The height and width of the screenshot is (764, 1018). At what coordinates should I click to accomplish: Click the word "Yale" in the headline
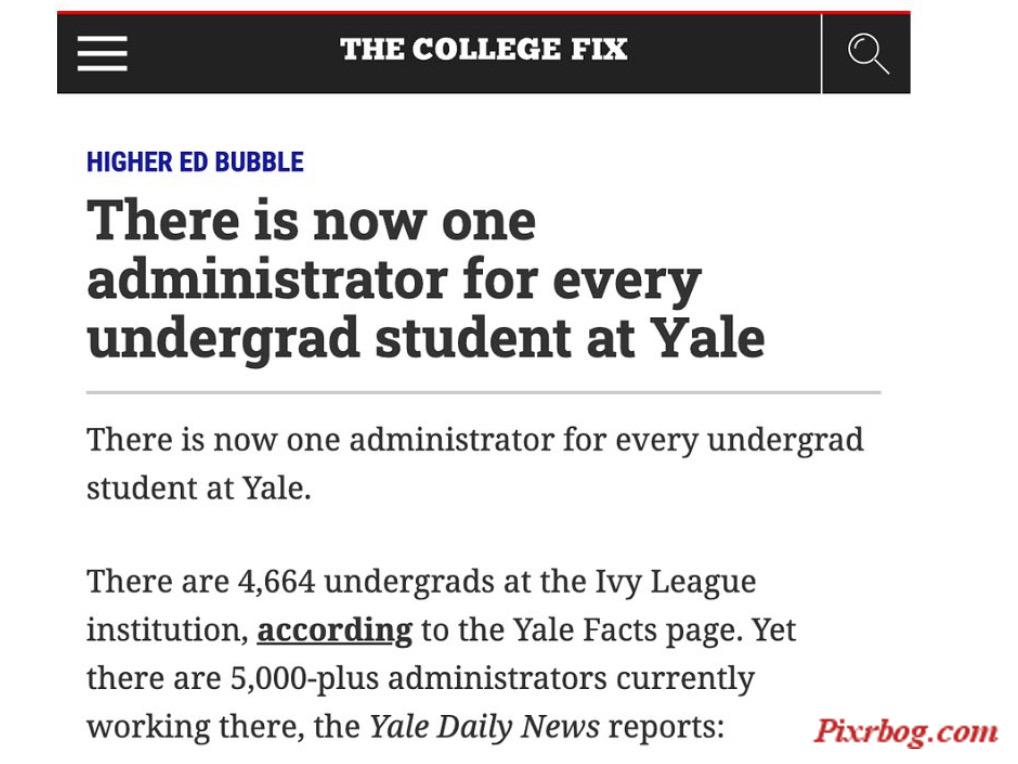708,338
